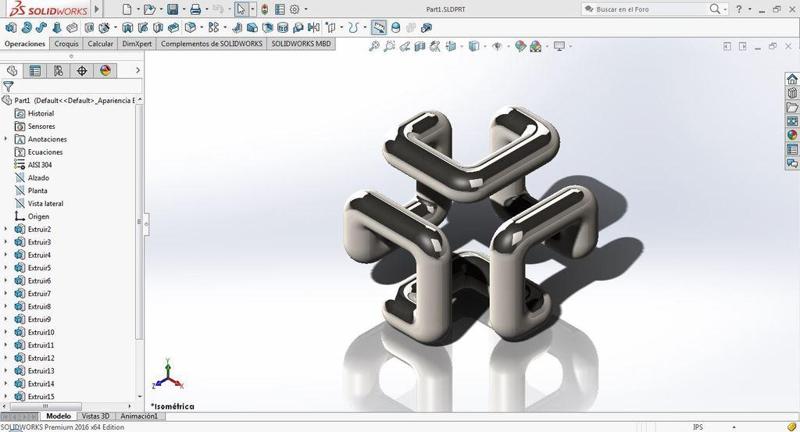The image size is (800, 432).
Task: Switch to the Operaciones tab
Action: pyautogui.click(x=25, y=44)
